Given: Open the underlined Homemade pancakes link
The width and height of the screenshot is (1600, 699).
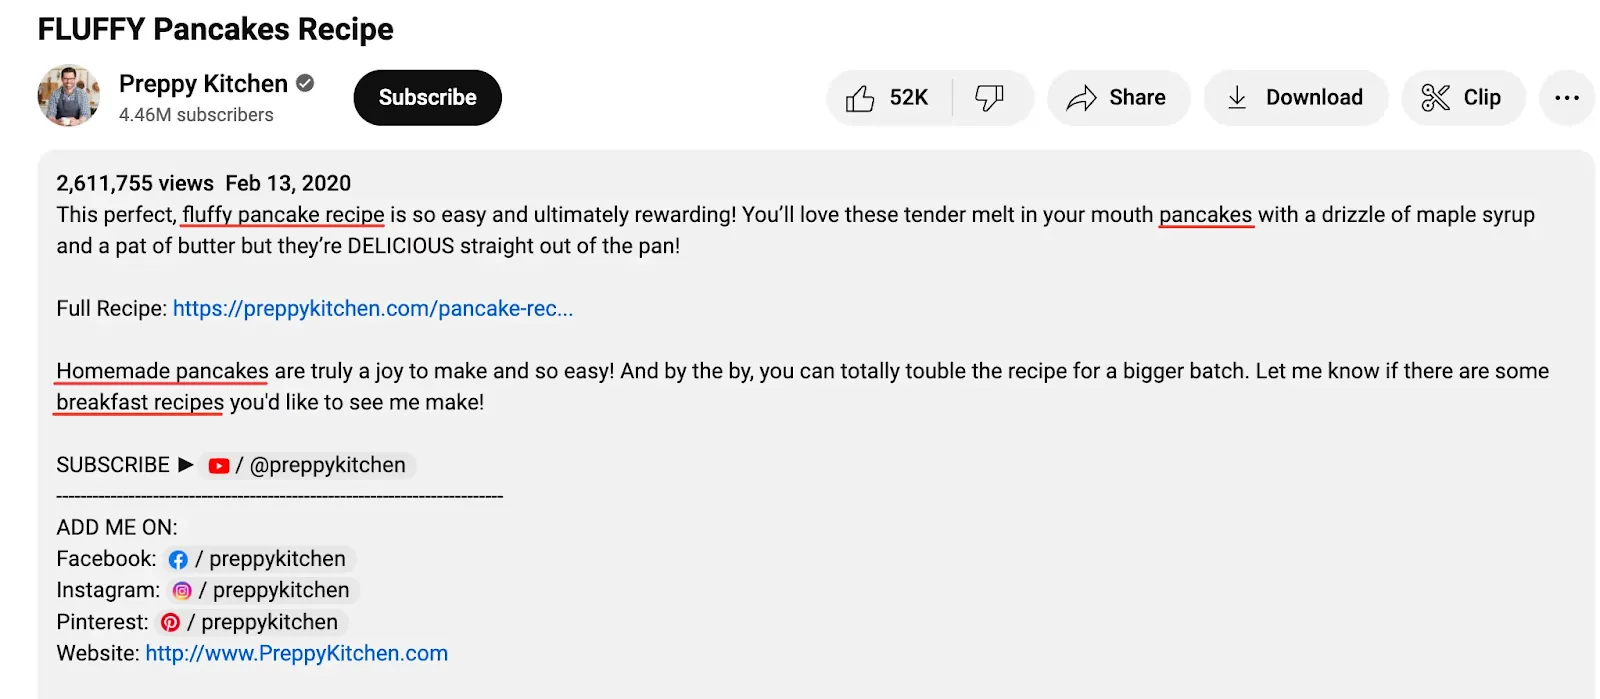Looking at the screenshot, I should [162, 372].
